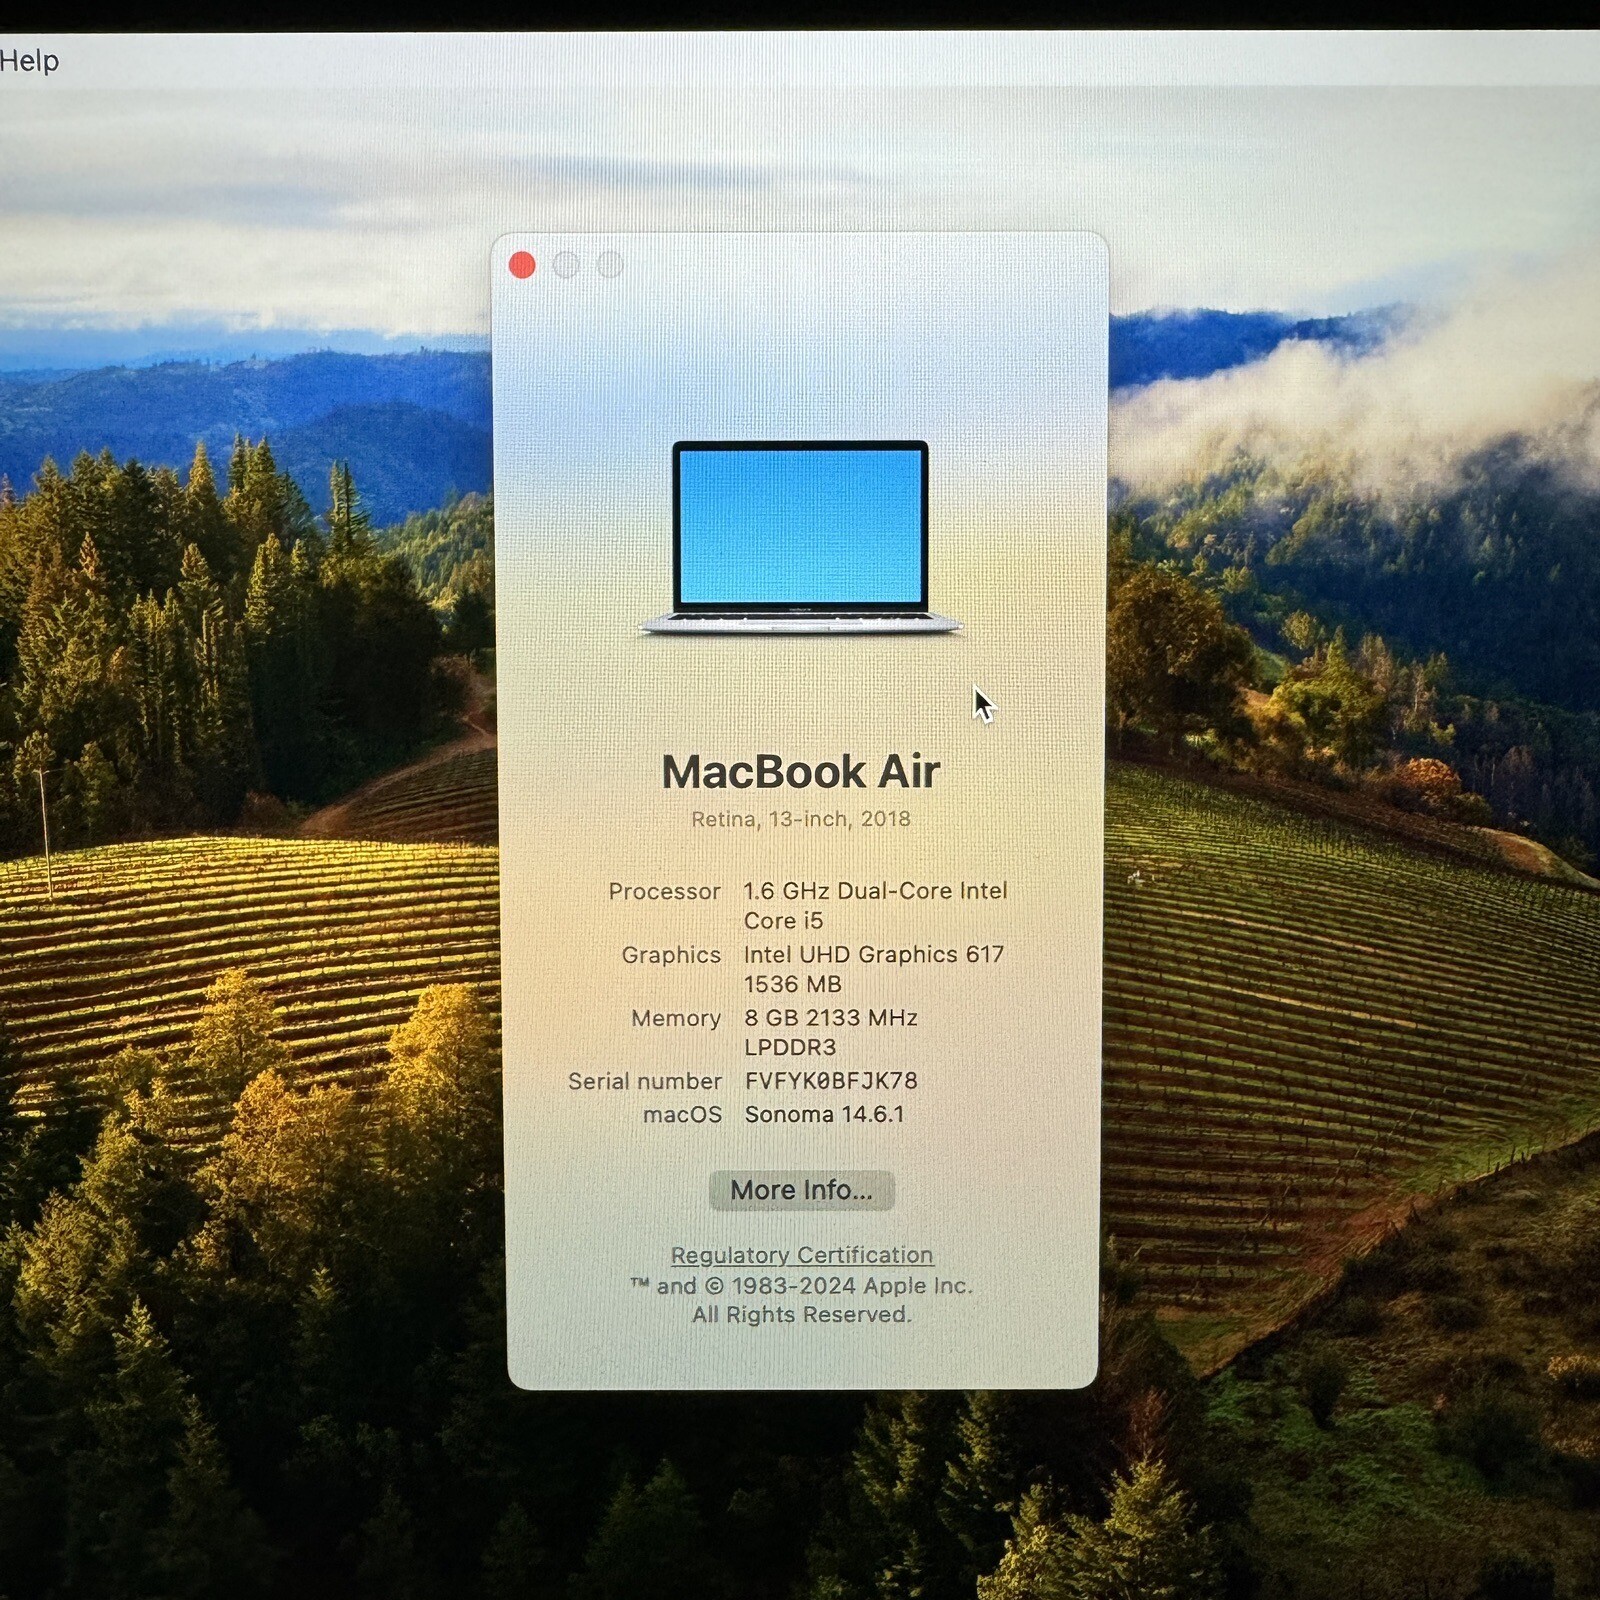Click the 1.6 GHz Dual-Core Intel processor value

875,905
